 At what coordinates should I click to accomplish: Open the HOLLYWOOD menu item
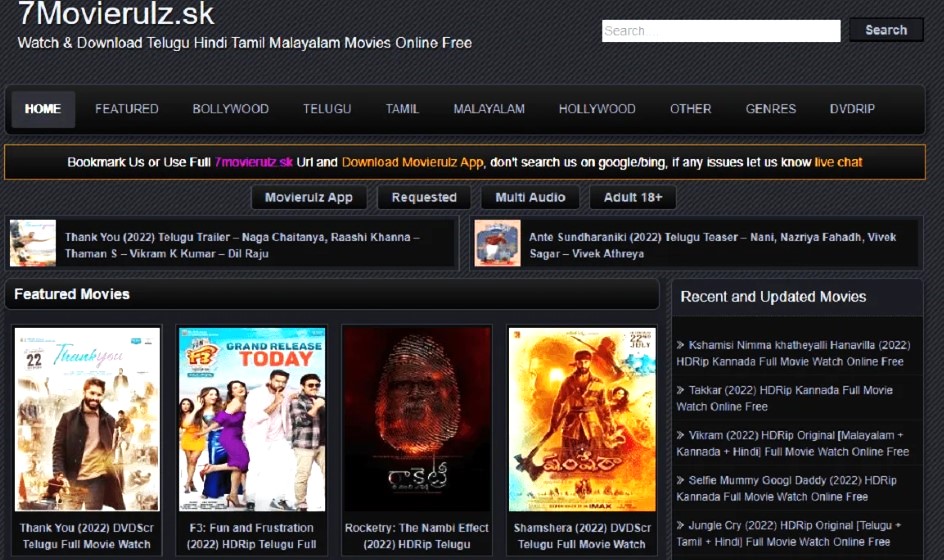[597, 109]
